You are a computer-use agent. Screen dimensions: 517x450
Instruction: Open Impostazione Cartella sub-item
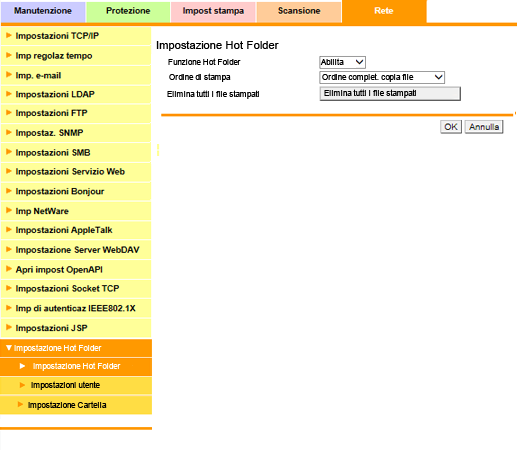[x=76, y=405]
